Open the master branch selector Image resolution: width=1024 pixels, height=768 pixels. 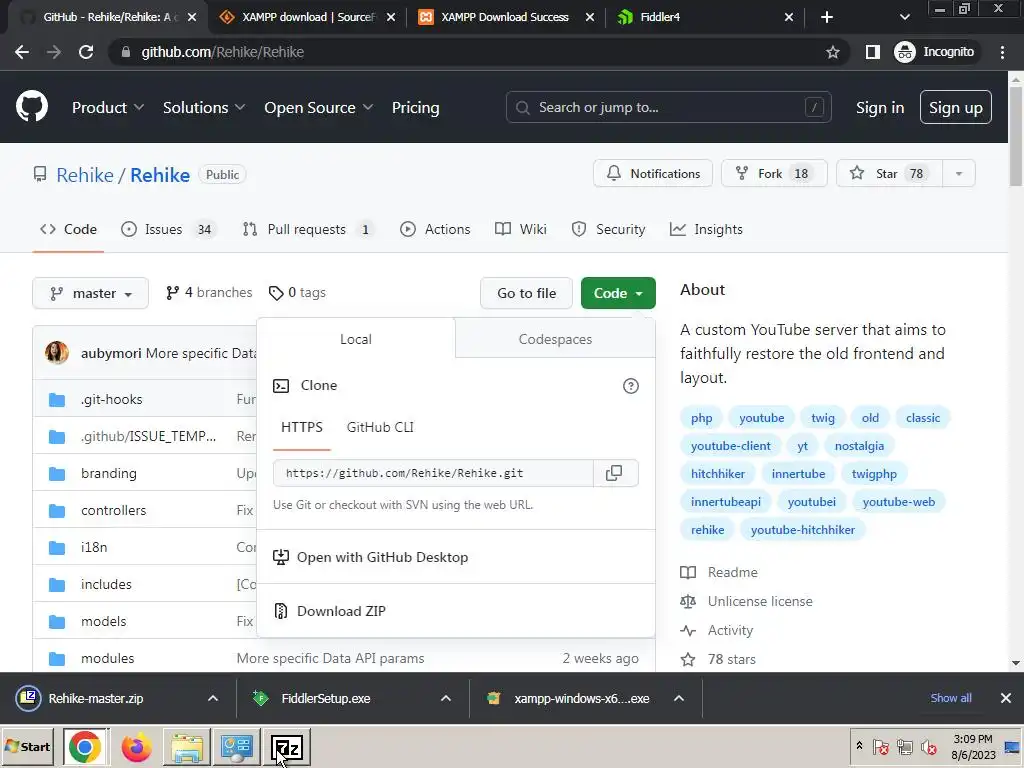91,293
